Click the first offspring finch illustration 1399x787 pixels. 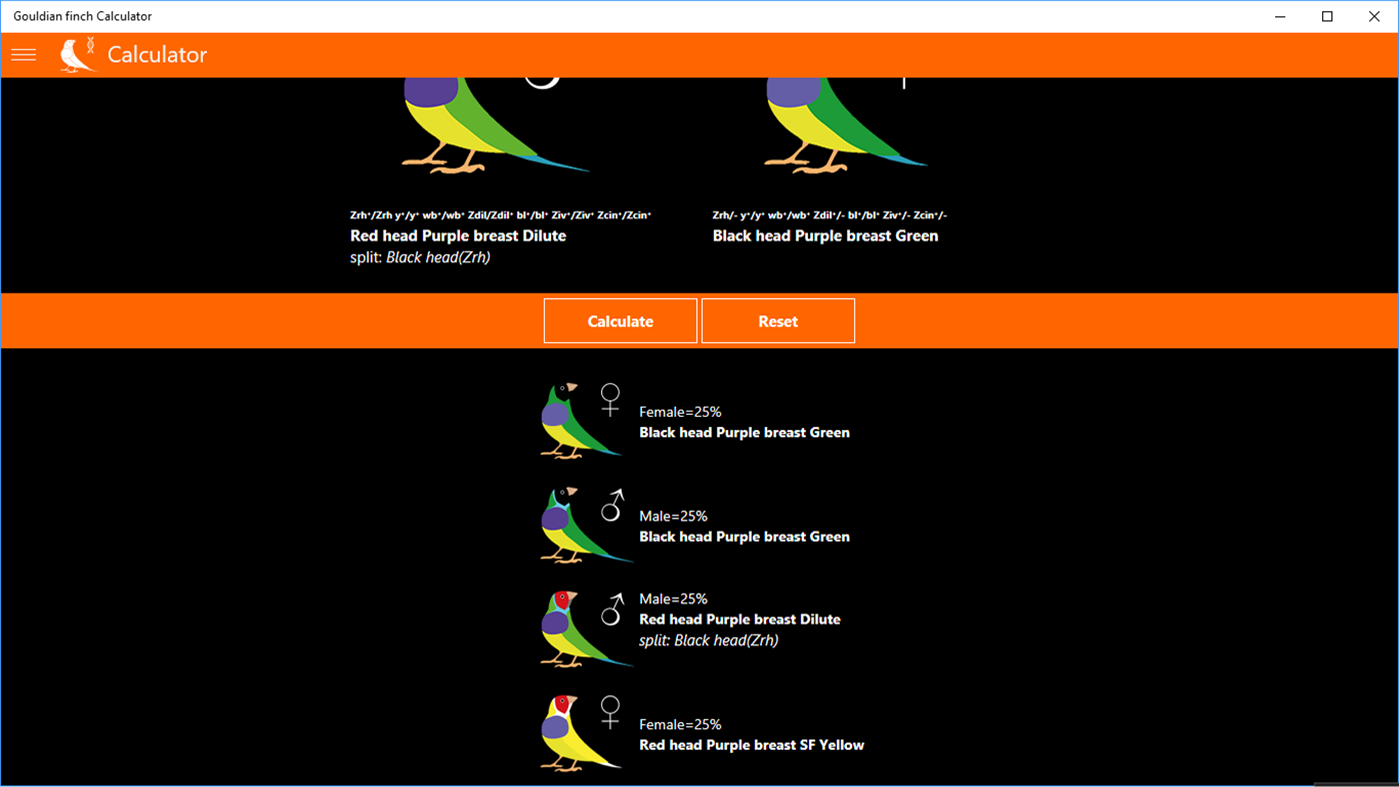pyautogui.click(x=578, y=420)
